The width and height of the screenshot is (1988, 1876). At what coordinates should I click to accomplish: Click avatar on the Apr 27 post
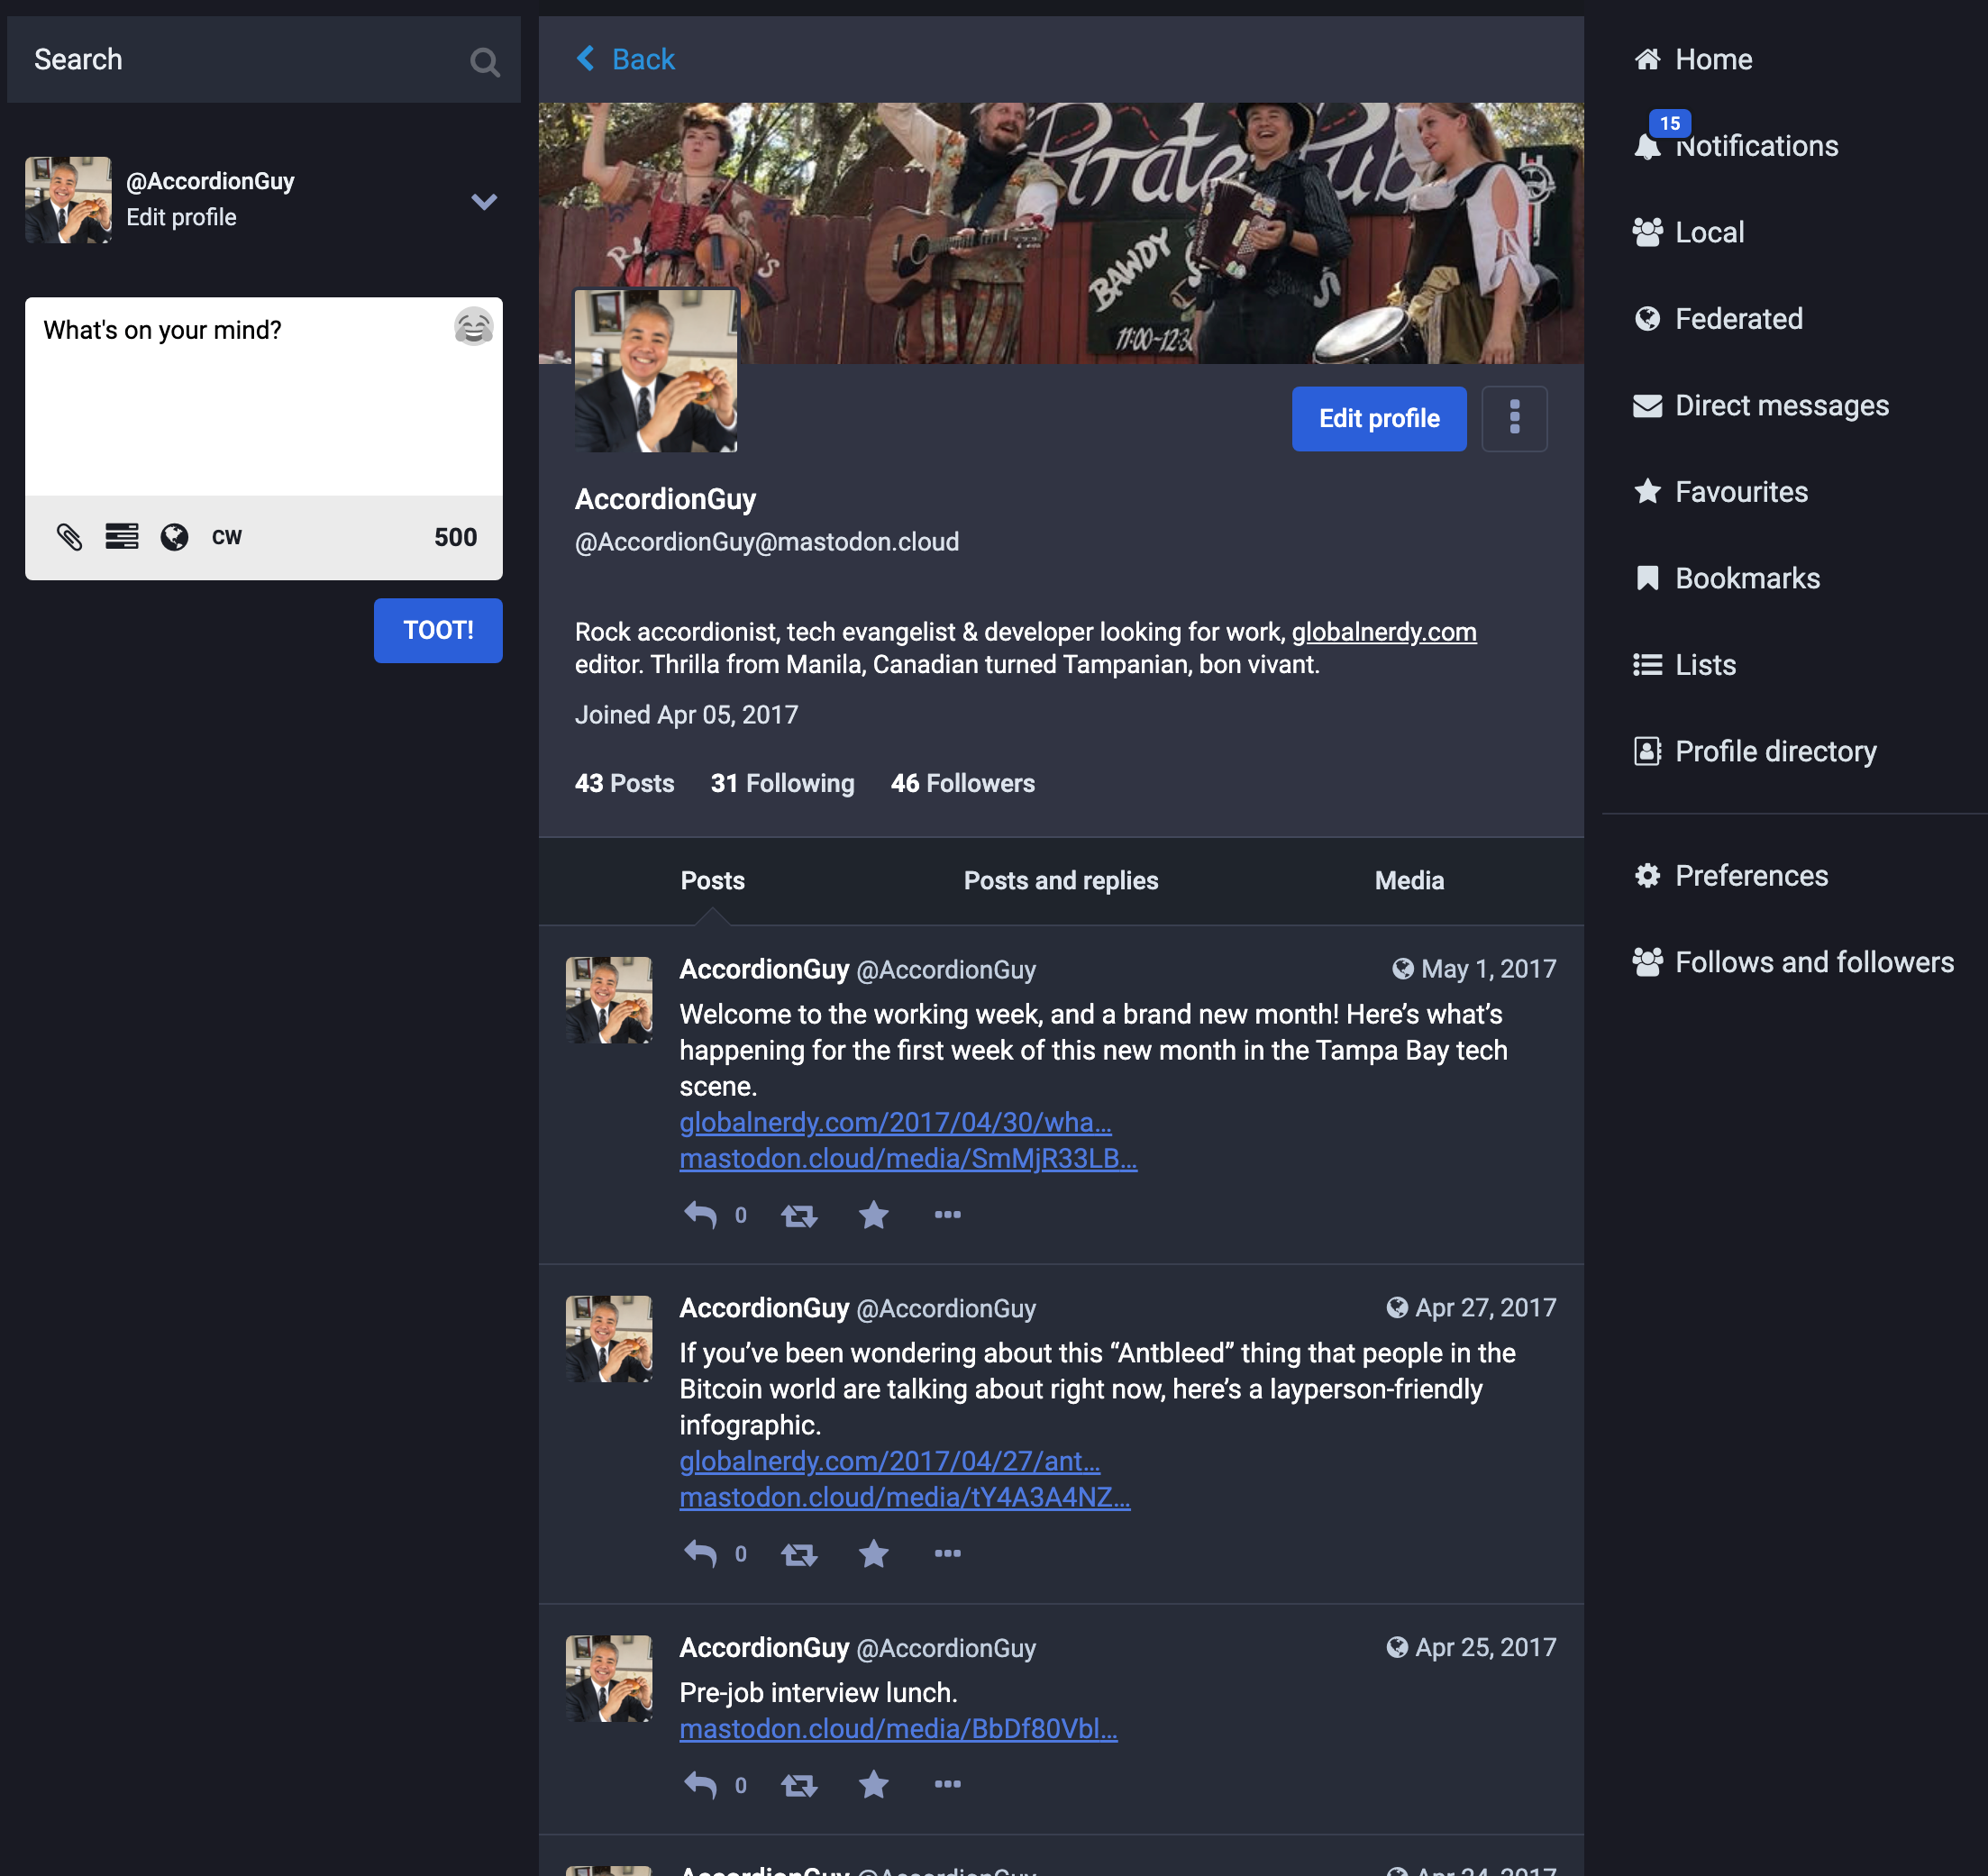point(609,1339)
